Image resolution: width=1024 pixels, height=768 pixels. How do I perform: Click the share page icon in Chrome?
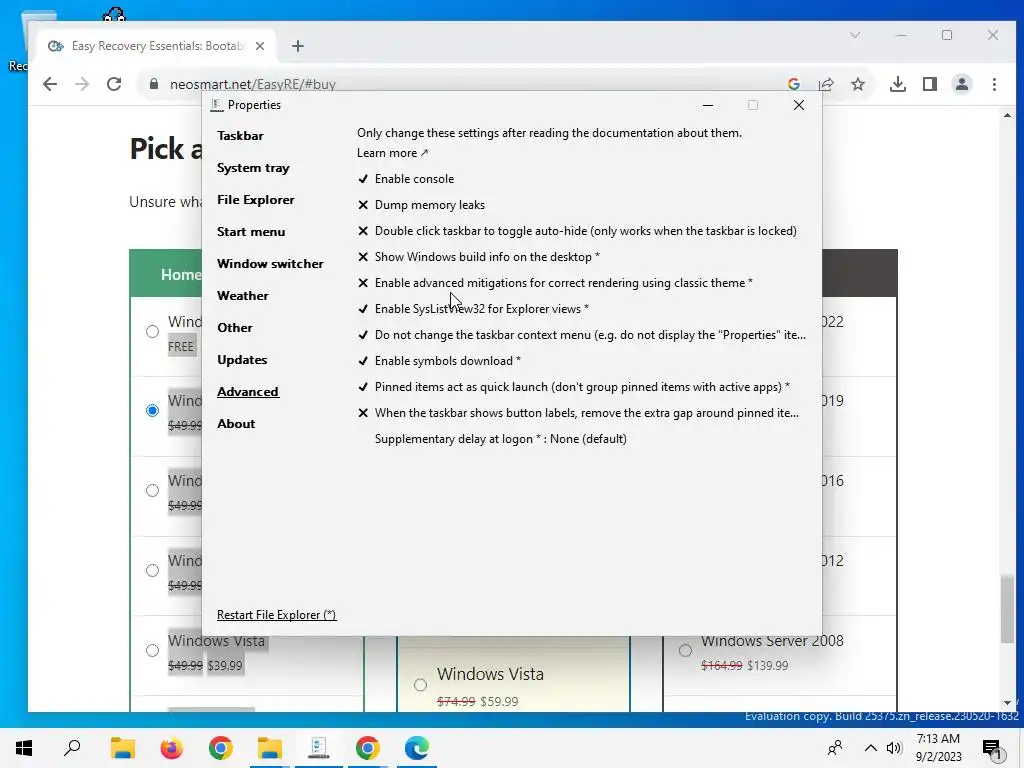826,84
